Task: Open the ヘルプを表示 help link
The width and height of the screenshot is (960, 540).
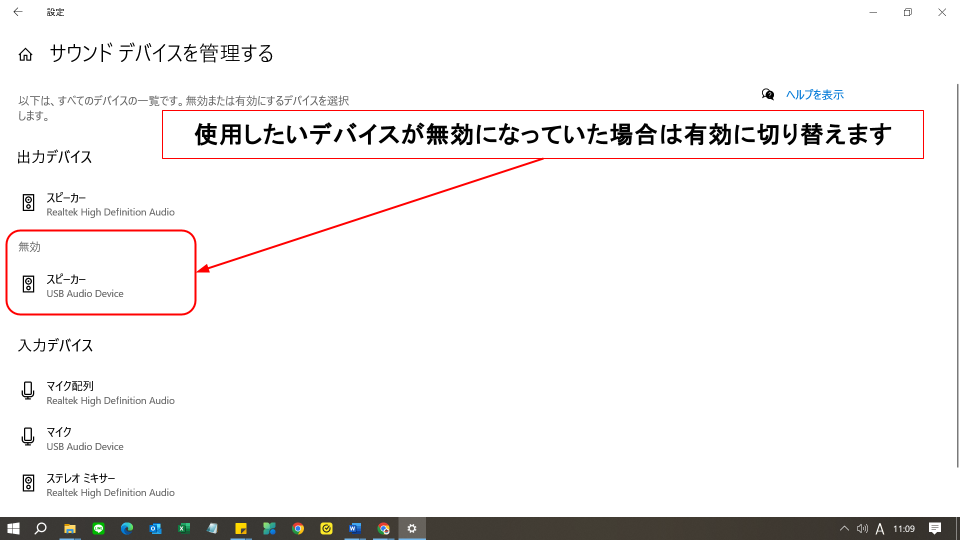Action: (814, 95)
